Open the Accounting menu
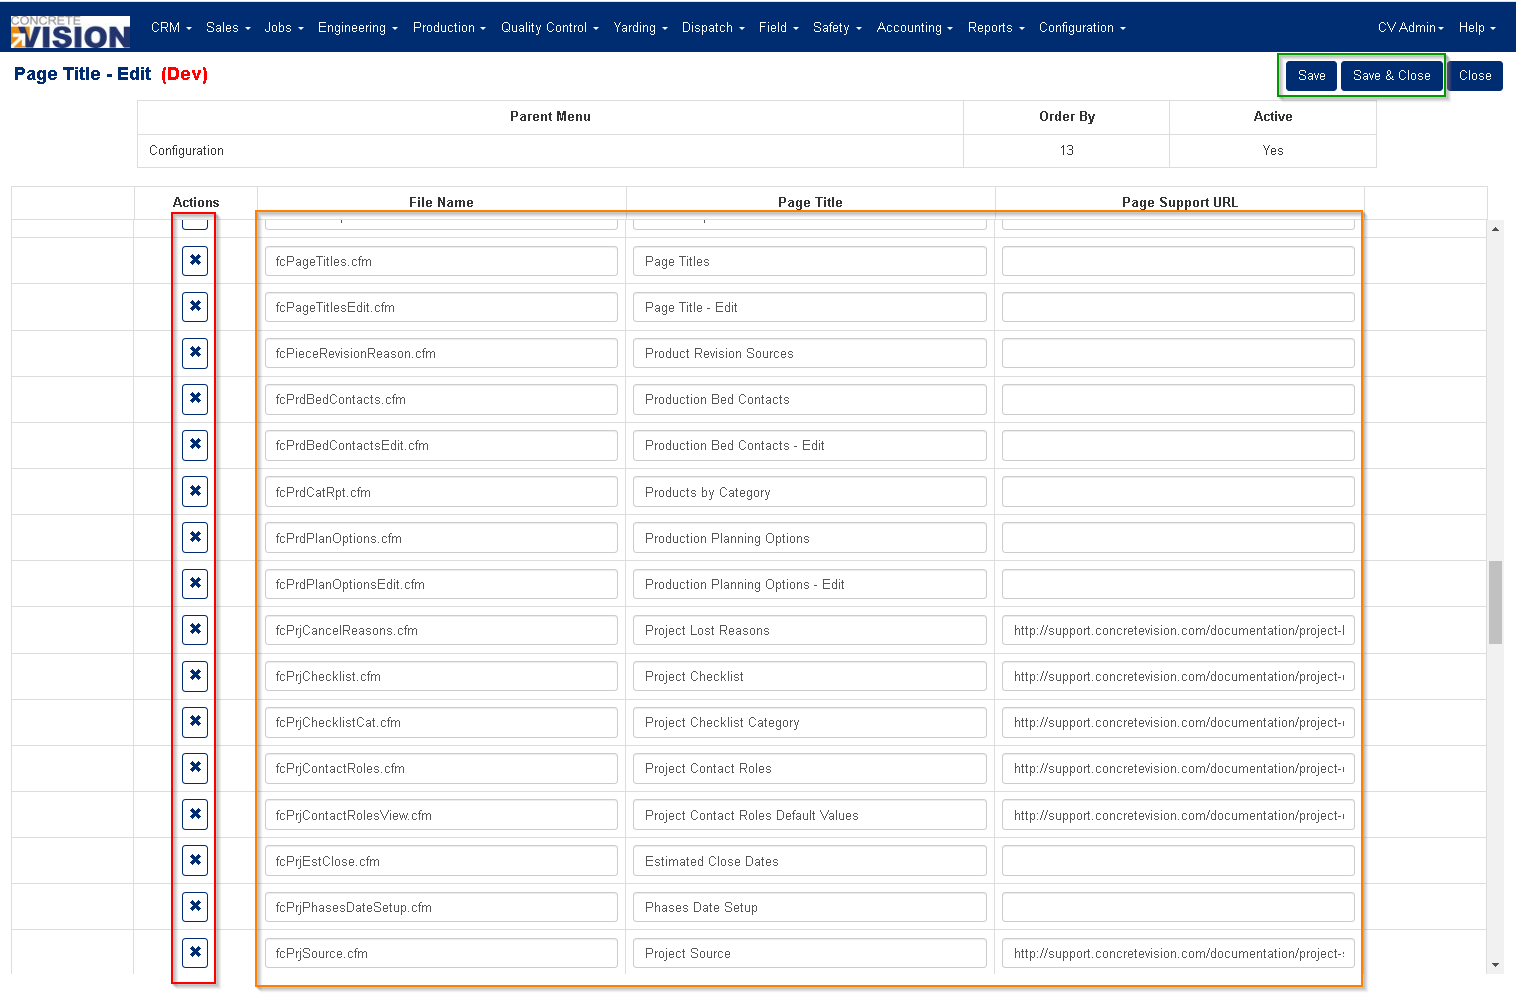Image resolution: width=1516 pixels, height=995 pixels. pos(914,28)
